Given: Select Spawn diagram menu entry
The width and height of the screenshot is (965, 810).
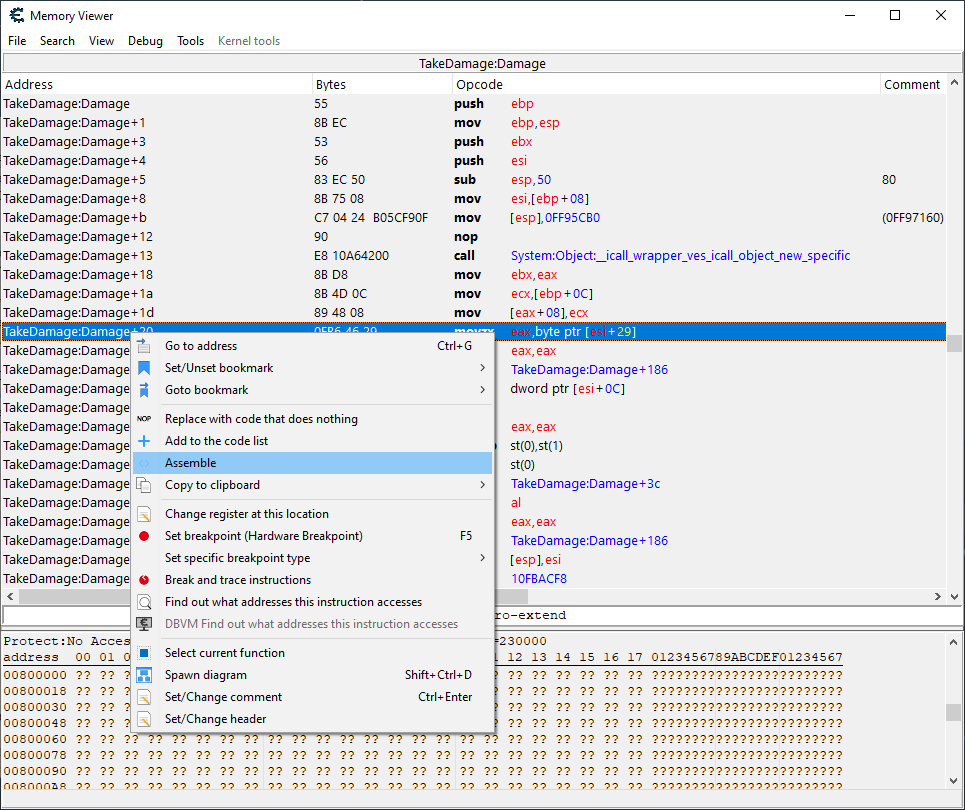Looking at the screenshot, I should tap(313, 675).
